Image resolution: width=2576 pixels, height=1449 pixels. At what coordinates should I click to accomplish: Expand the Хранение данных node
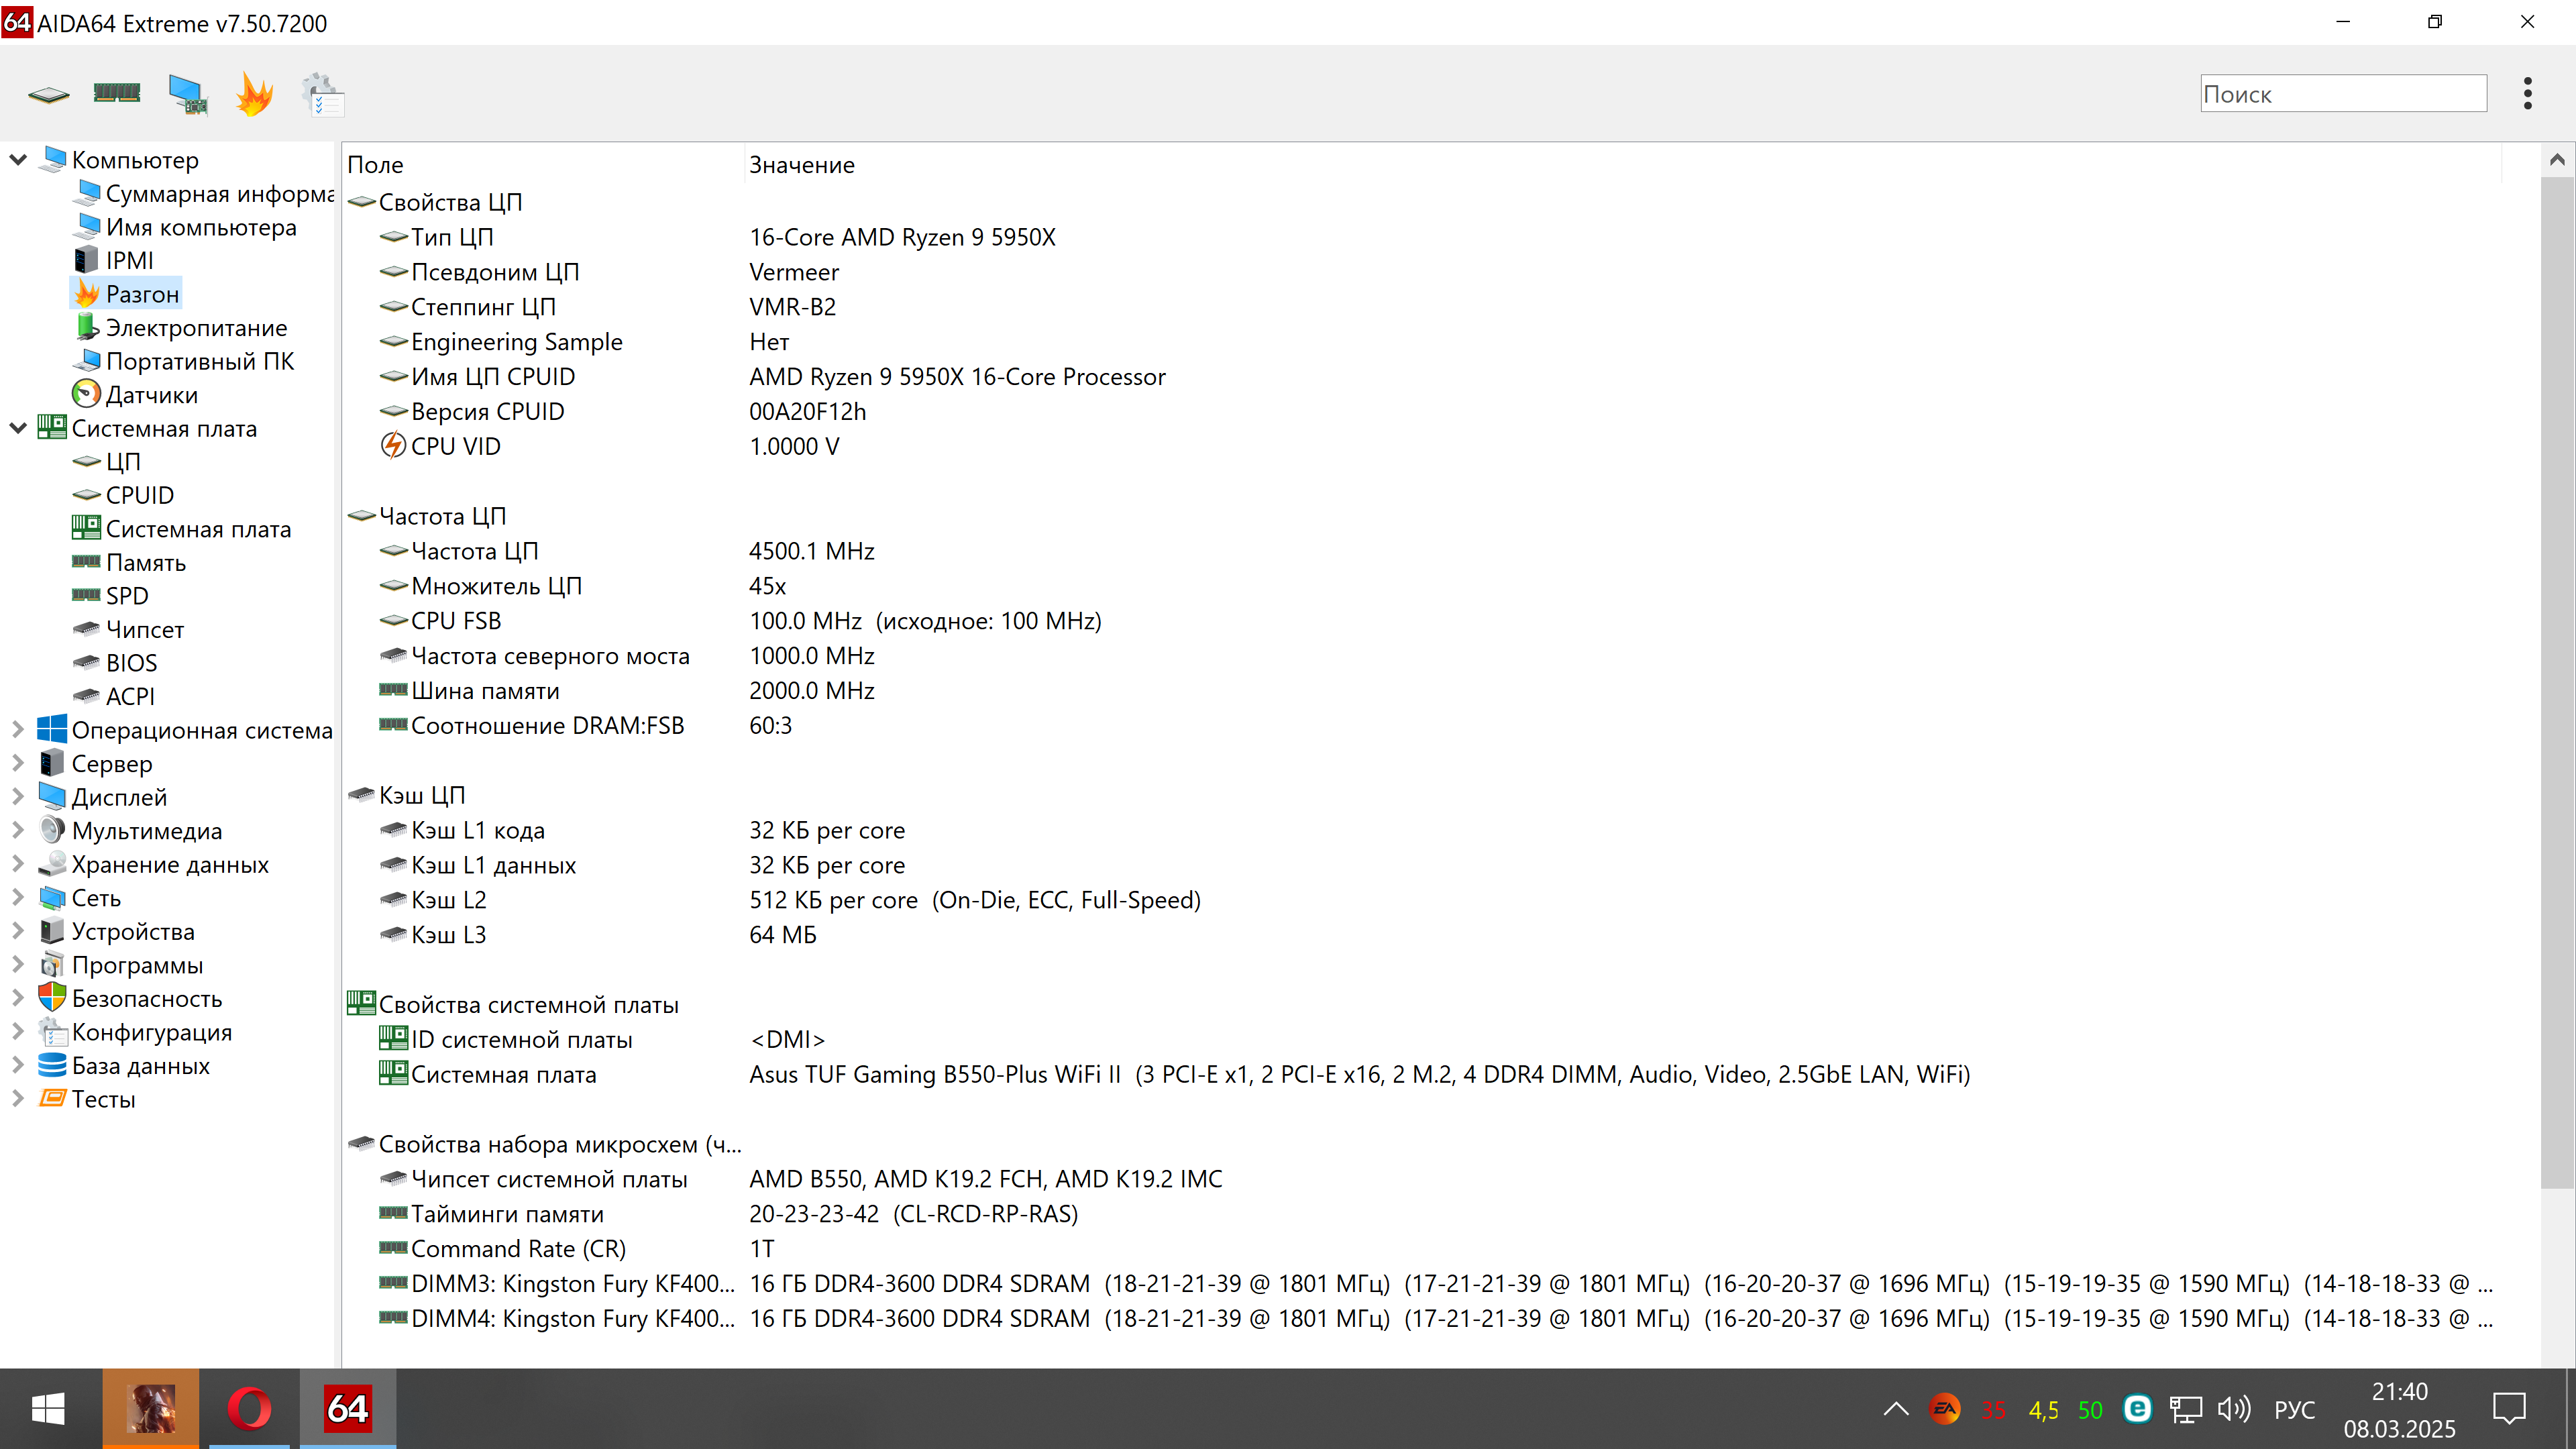(x=18, y=864)
